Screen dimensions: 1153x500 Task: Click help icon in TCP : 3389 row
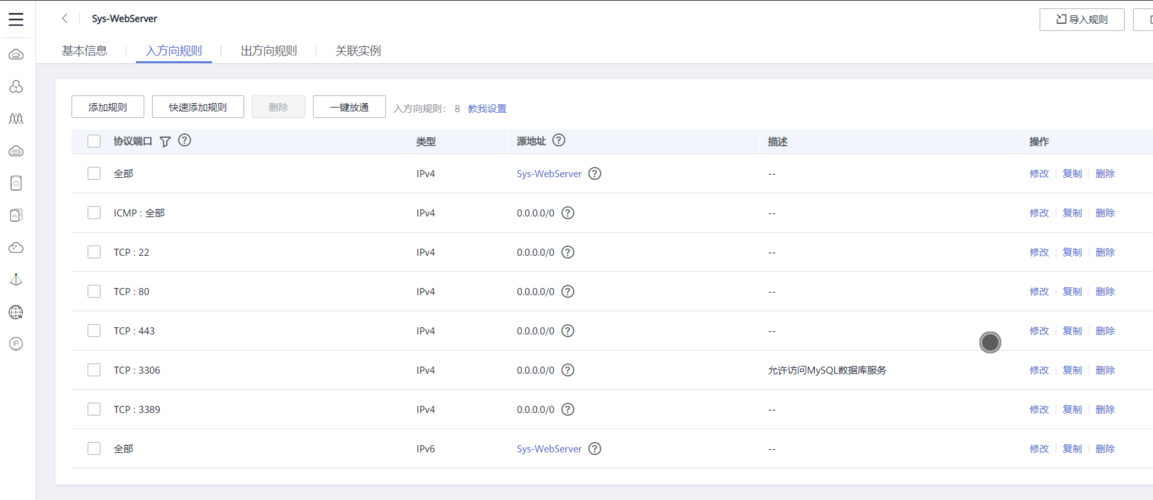[567, 409]
